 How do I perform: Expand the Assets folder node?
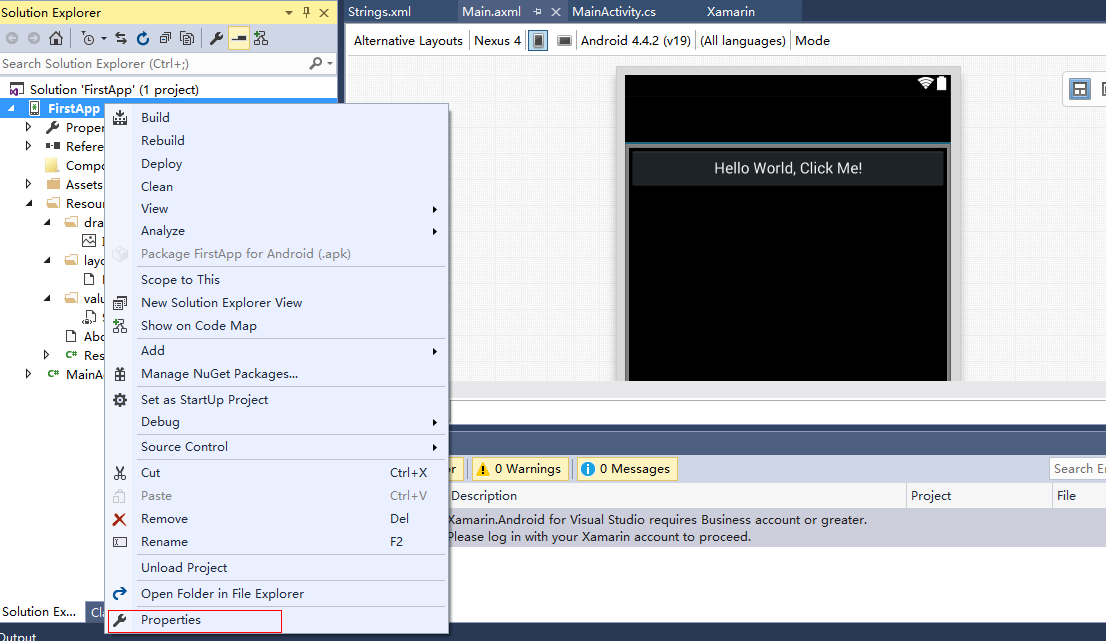point(28,184)
